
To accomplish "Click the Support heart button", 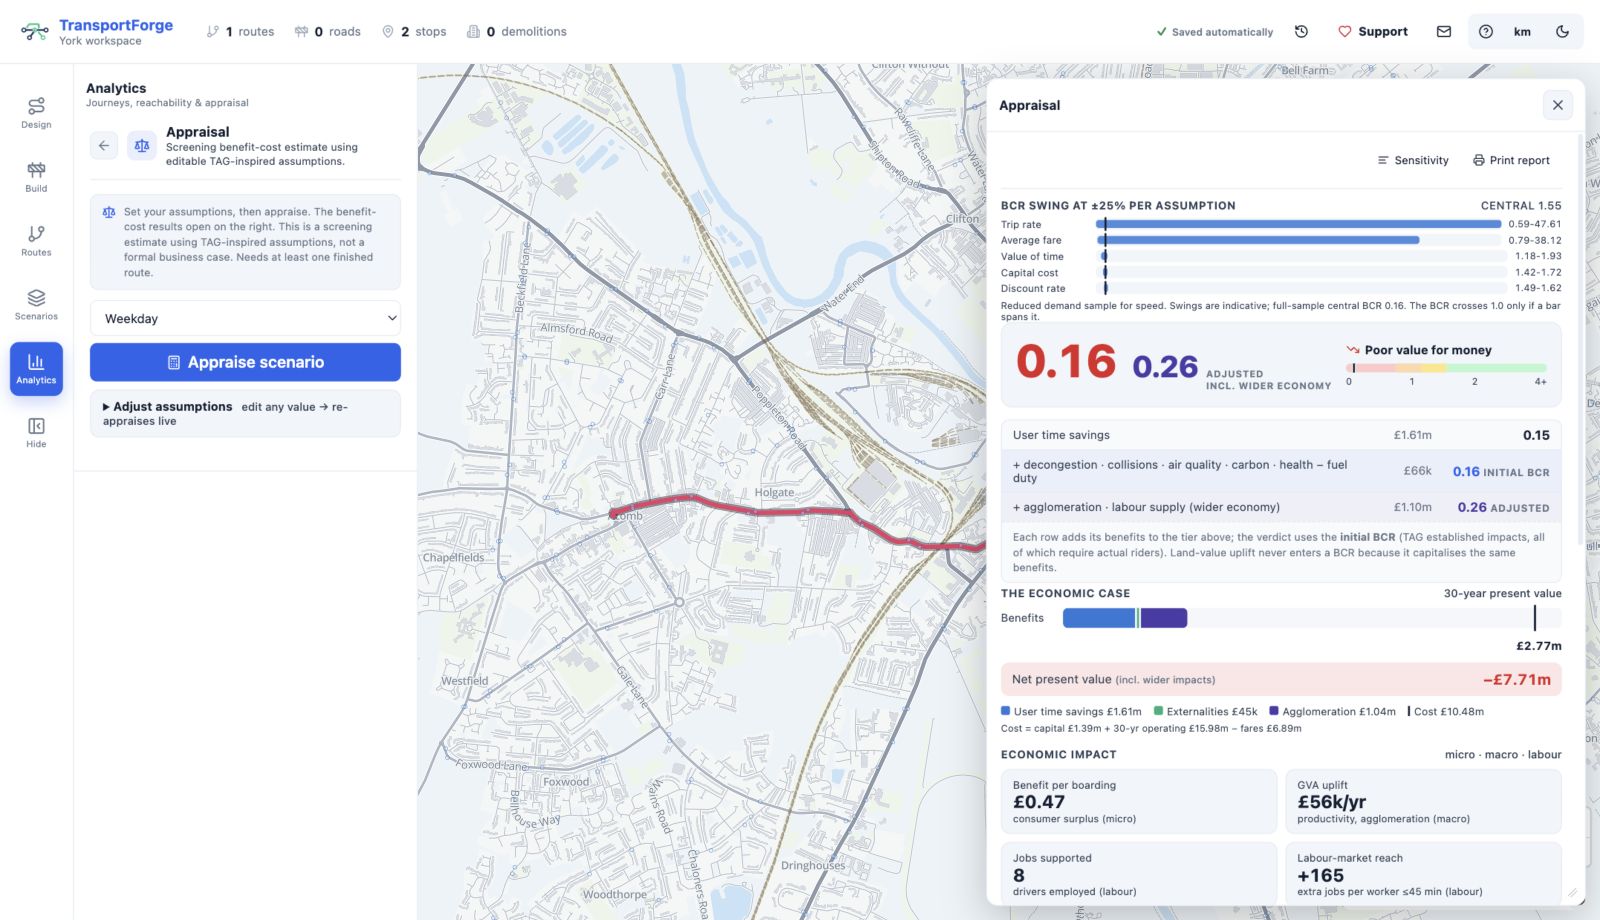I will pos(1373,32).
